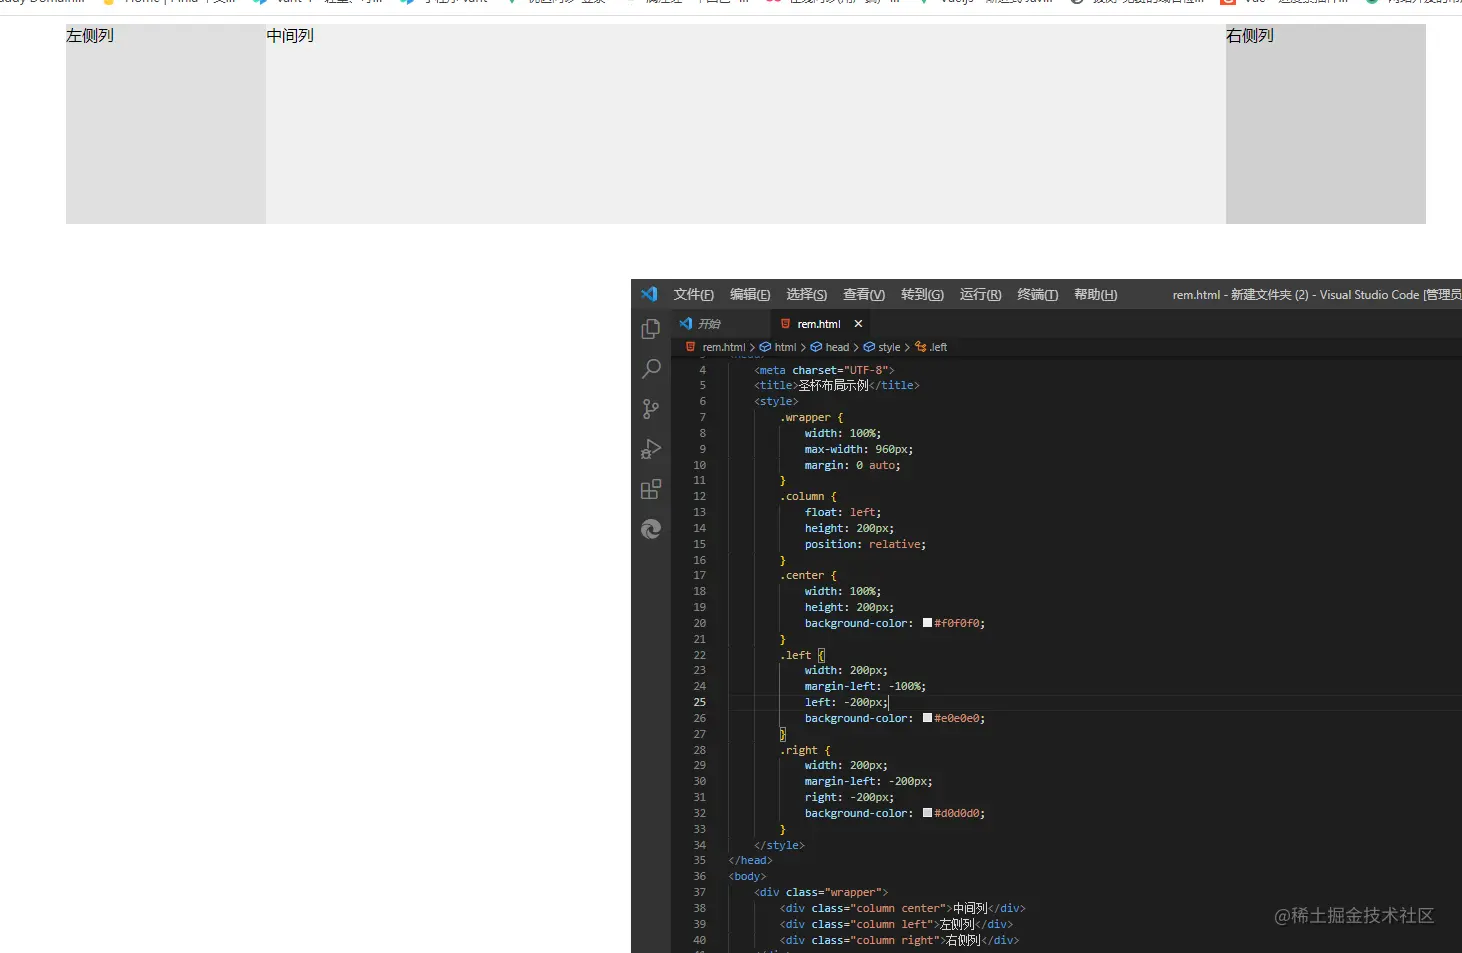
Task: Place cursor on margin-left: -100% line
Action: [x=866, y=686]
